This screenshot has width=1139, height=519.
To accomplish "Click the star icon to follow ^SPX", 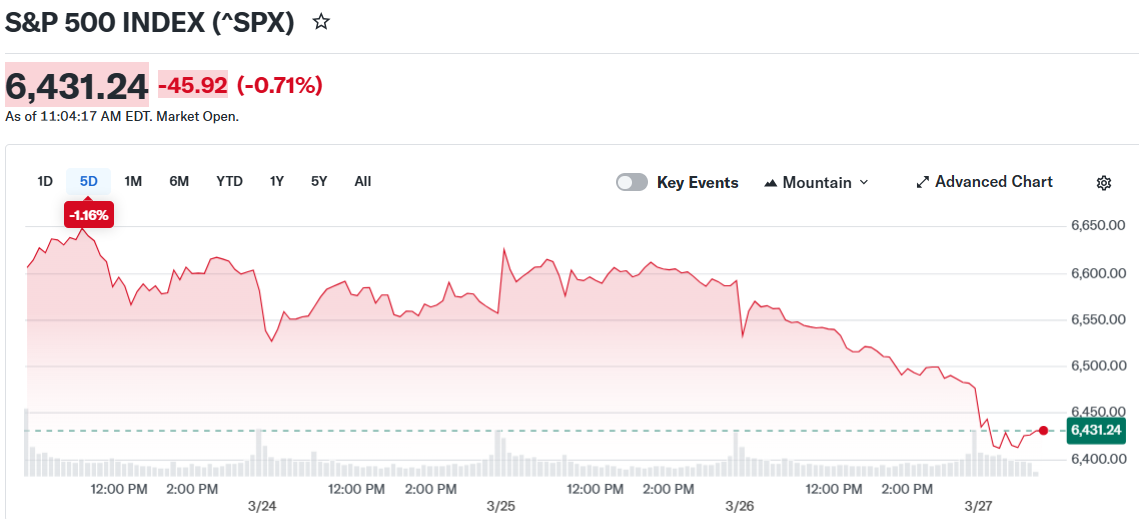I will [321, 22].
